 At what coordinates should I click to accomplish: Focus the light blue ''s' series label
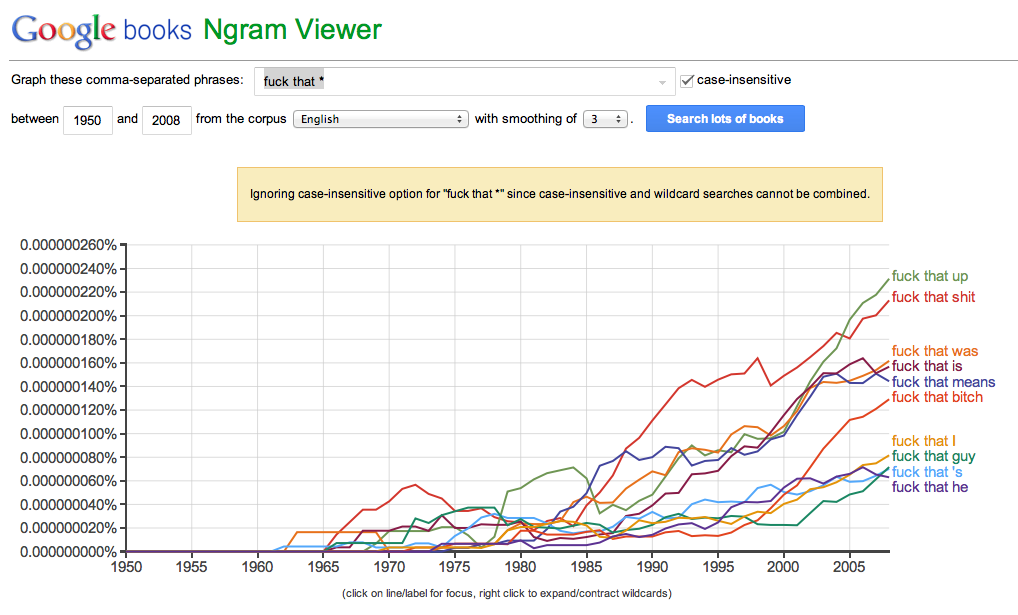[x=927, y=472]
